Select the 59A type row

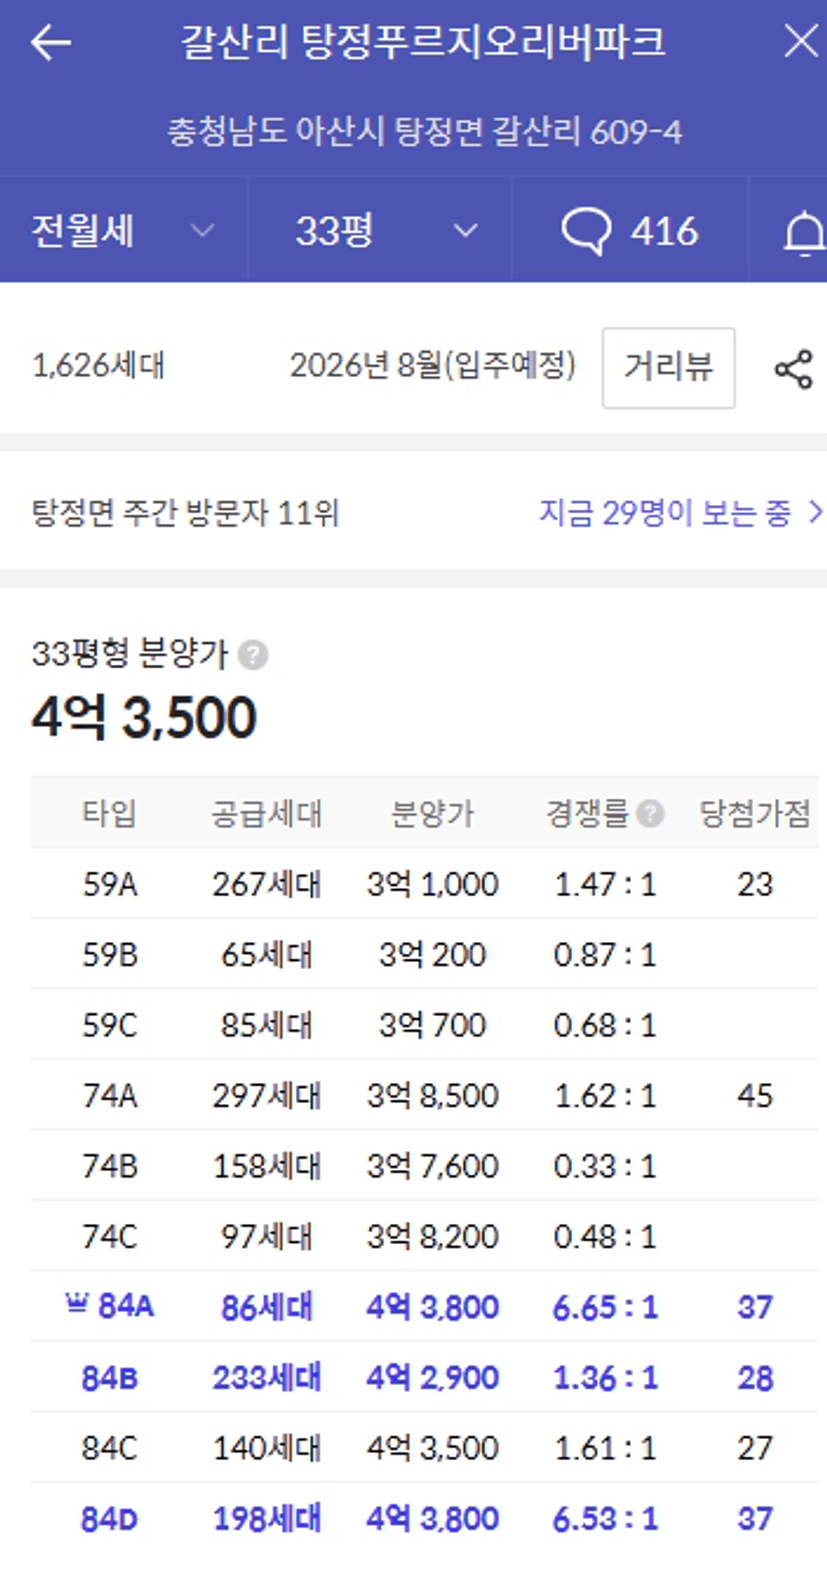coord(424,884)
